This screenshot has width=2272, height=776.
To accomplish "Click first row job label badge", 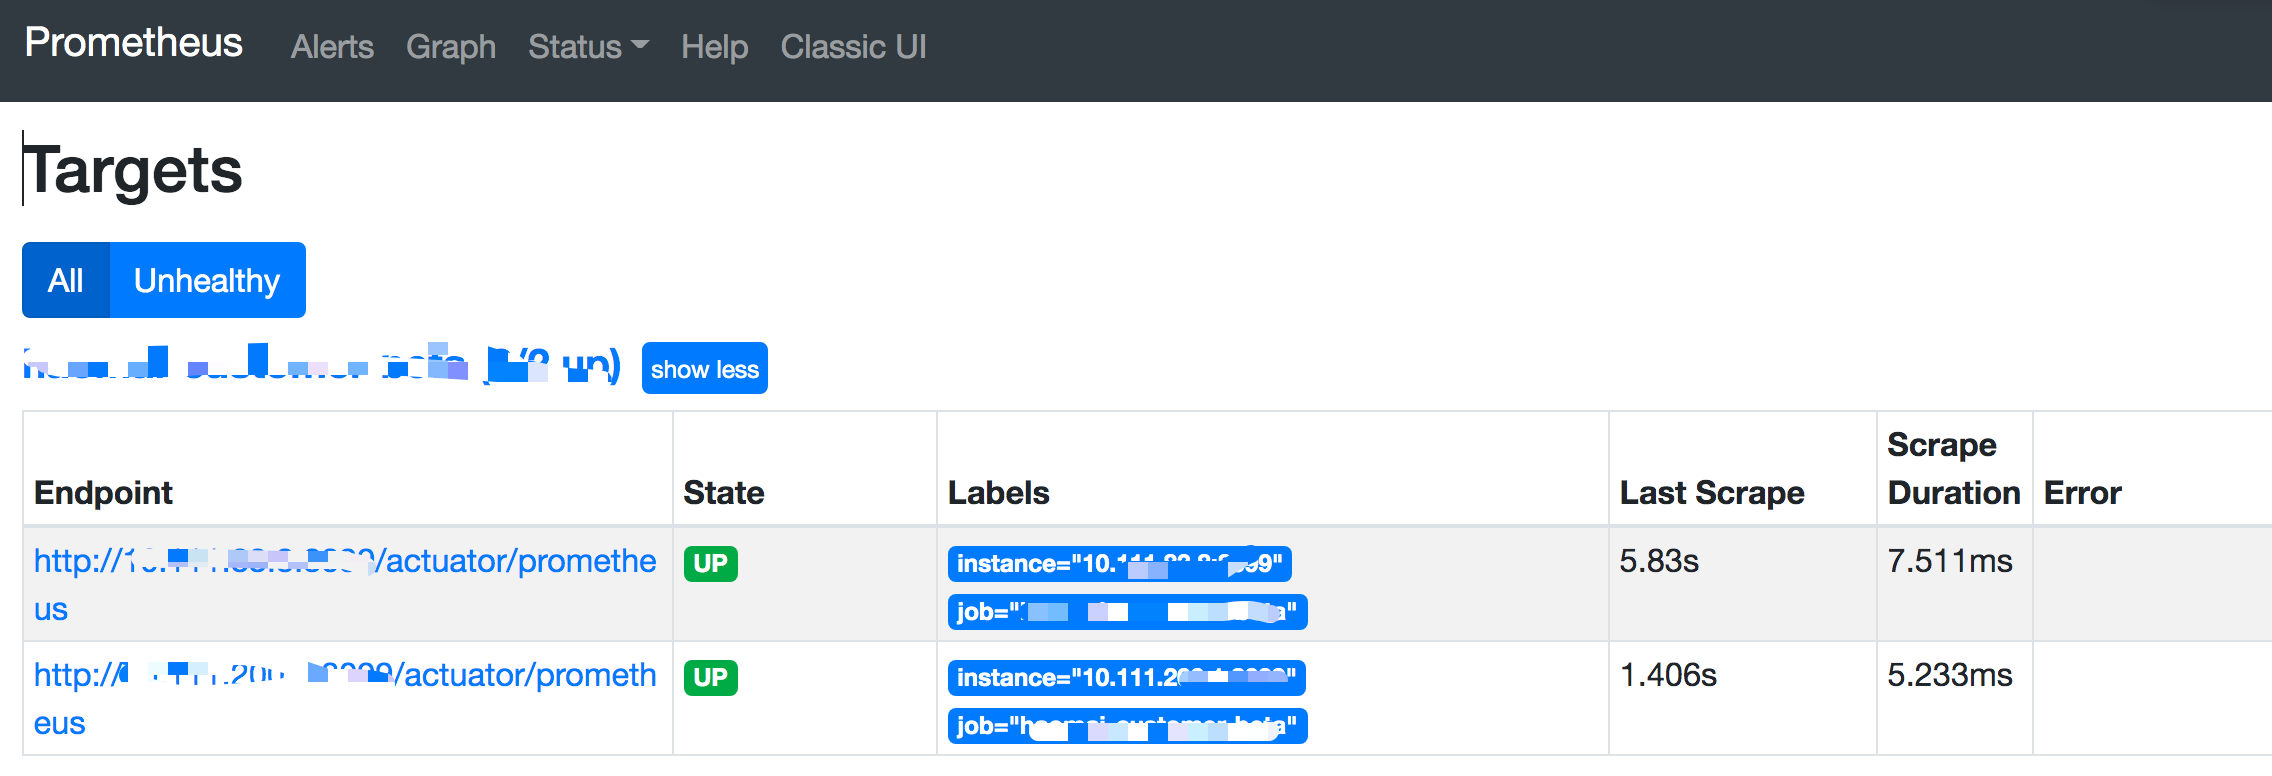I will [1128, 611].
